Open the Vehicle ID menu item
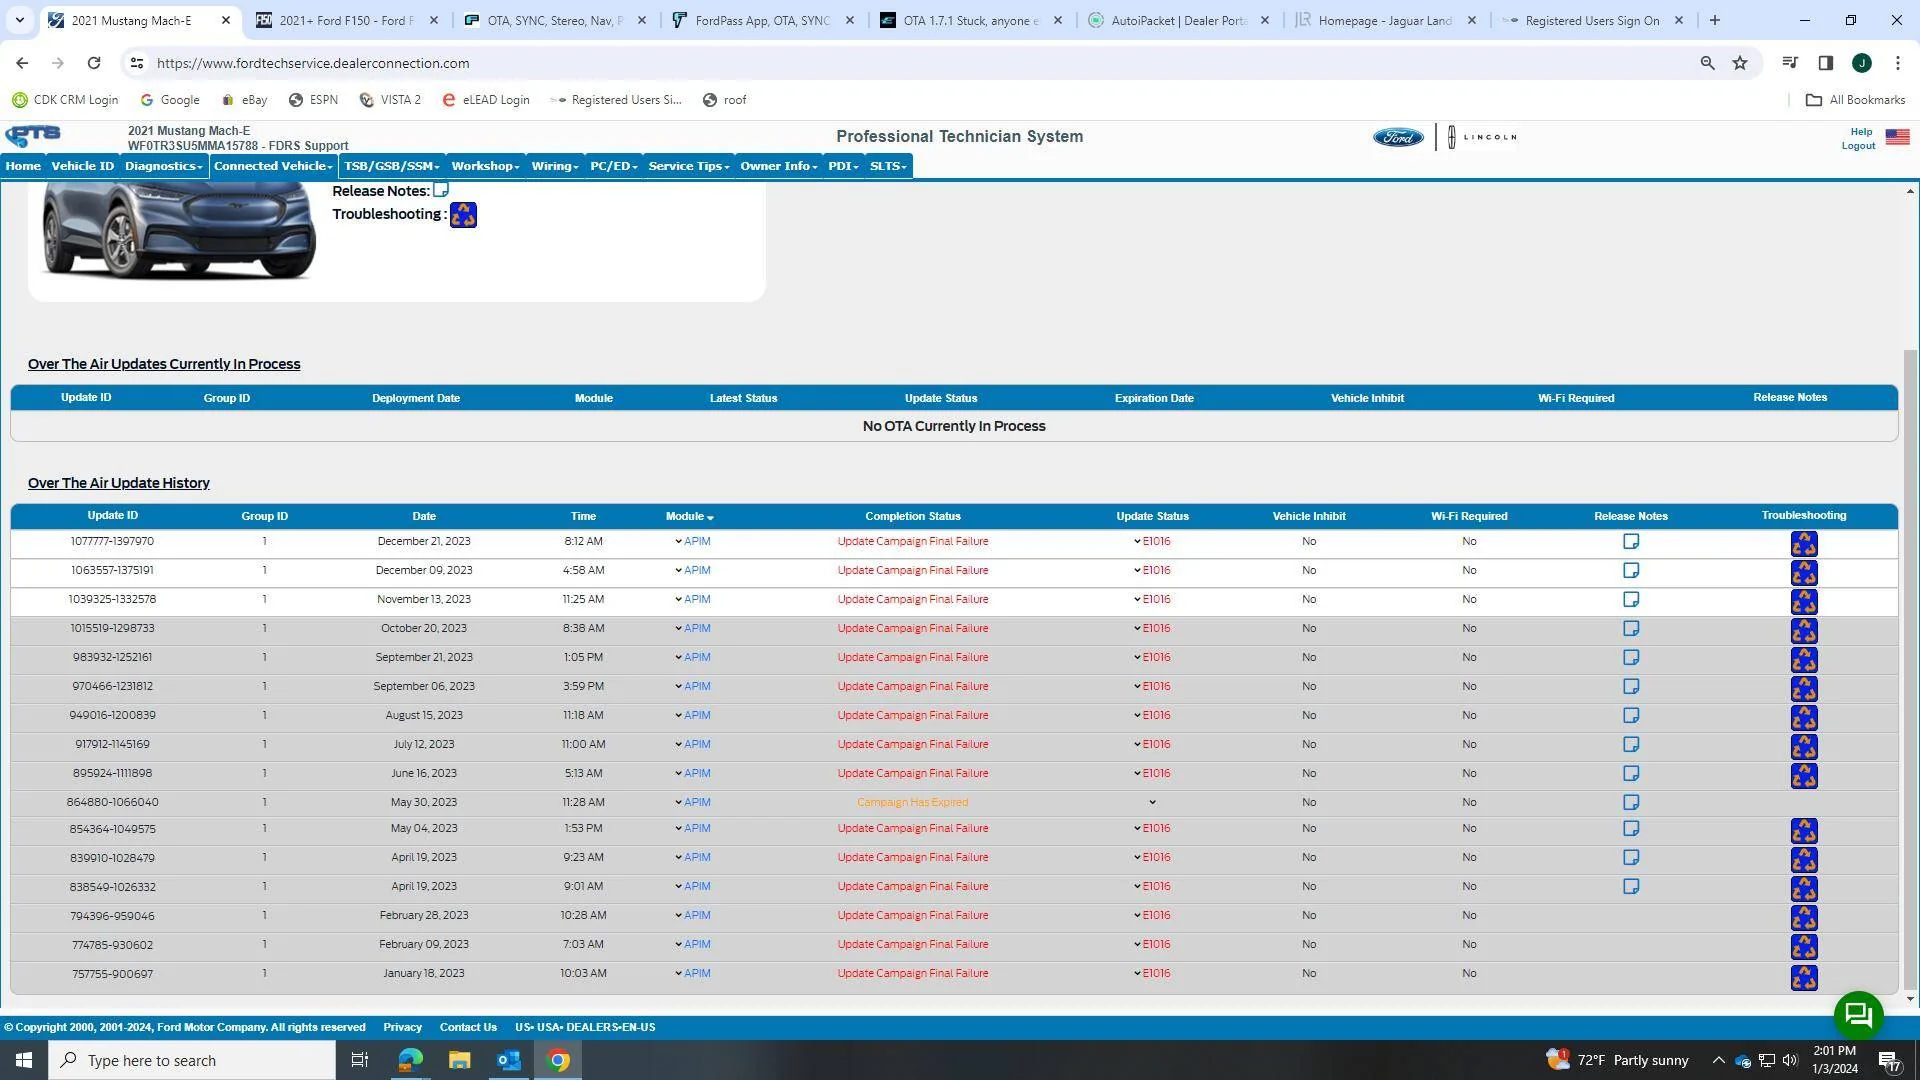This screenshot has width=1920, height=1080. (83, 166)
